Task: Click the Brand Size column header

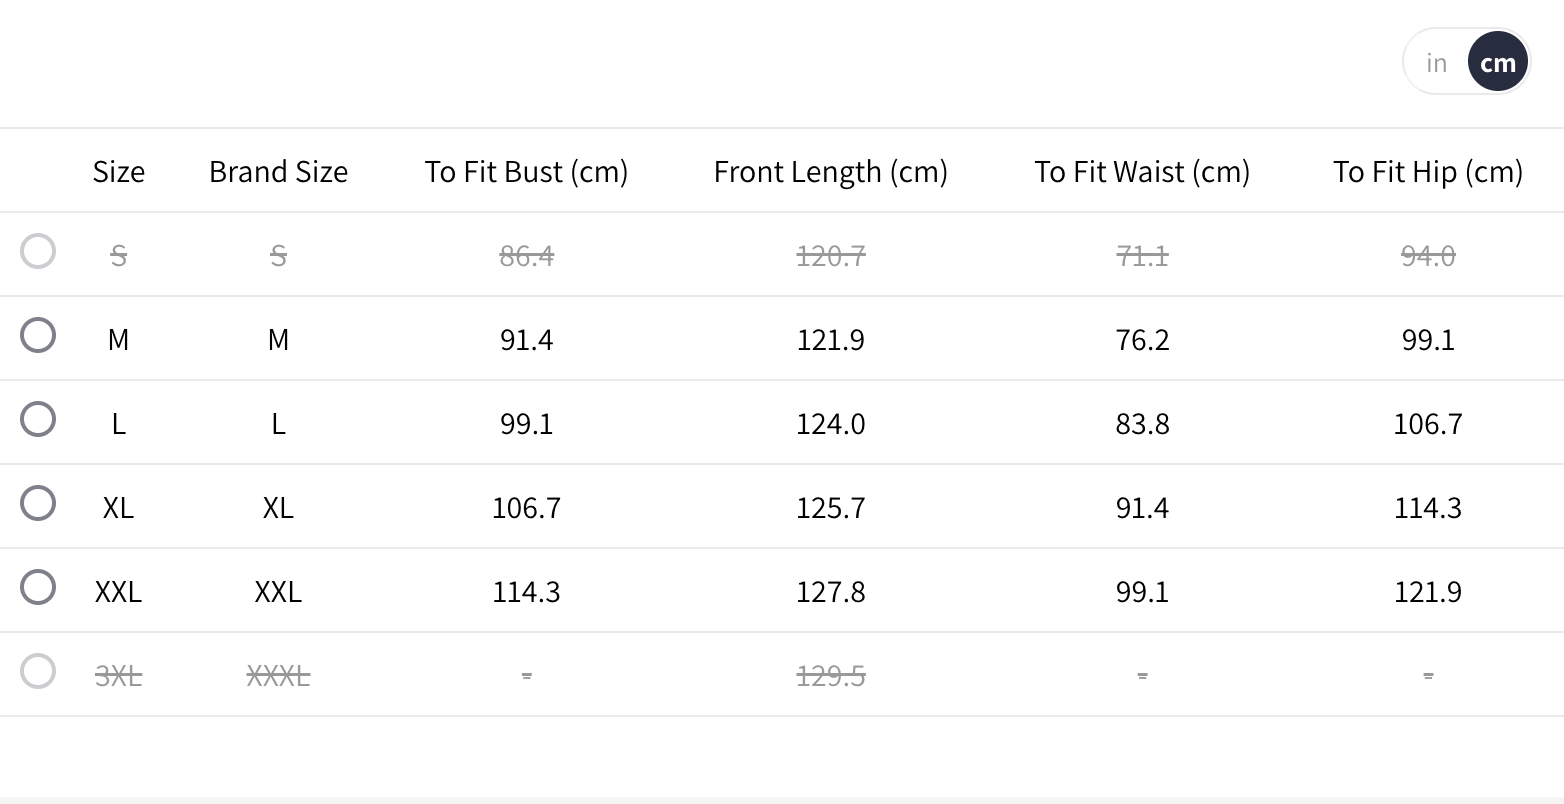Action: (278, 172)
